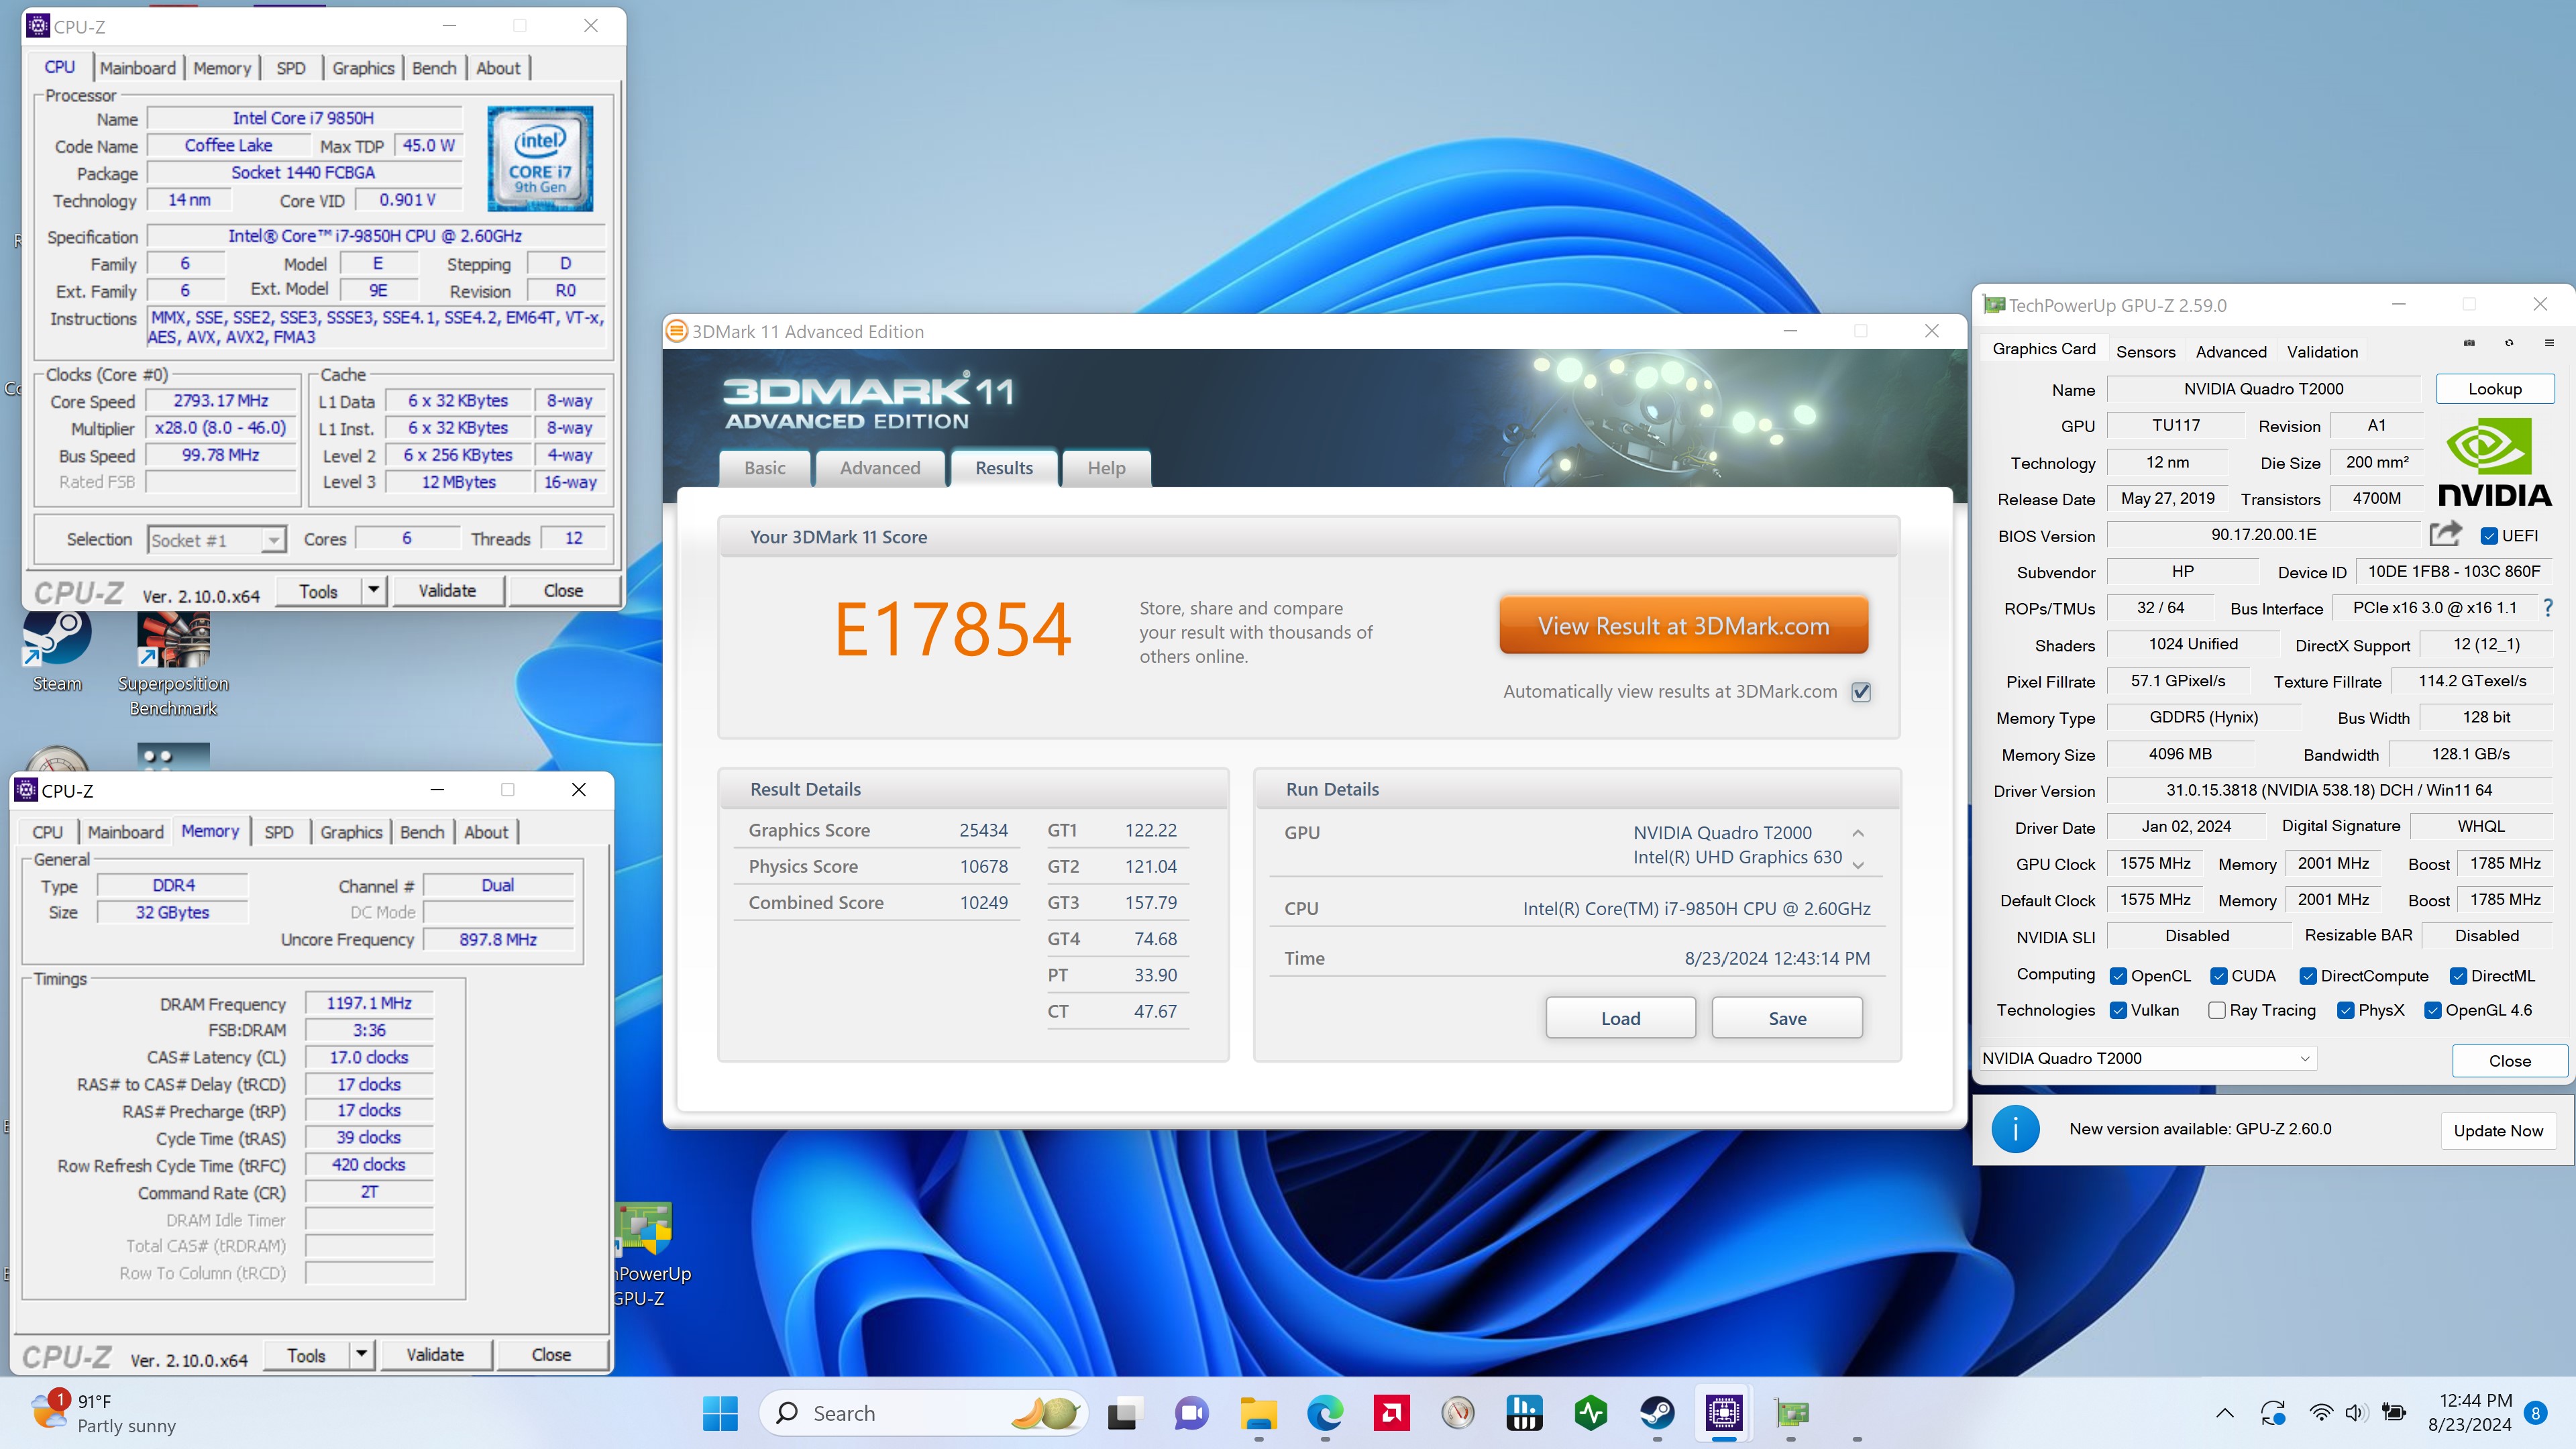
Task: Toggle the UEFI checkbox in GPU-Z
Action: point(2489,536)
